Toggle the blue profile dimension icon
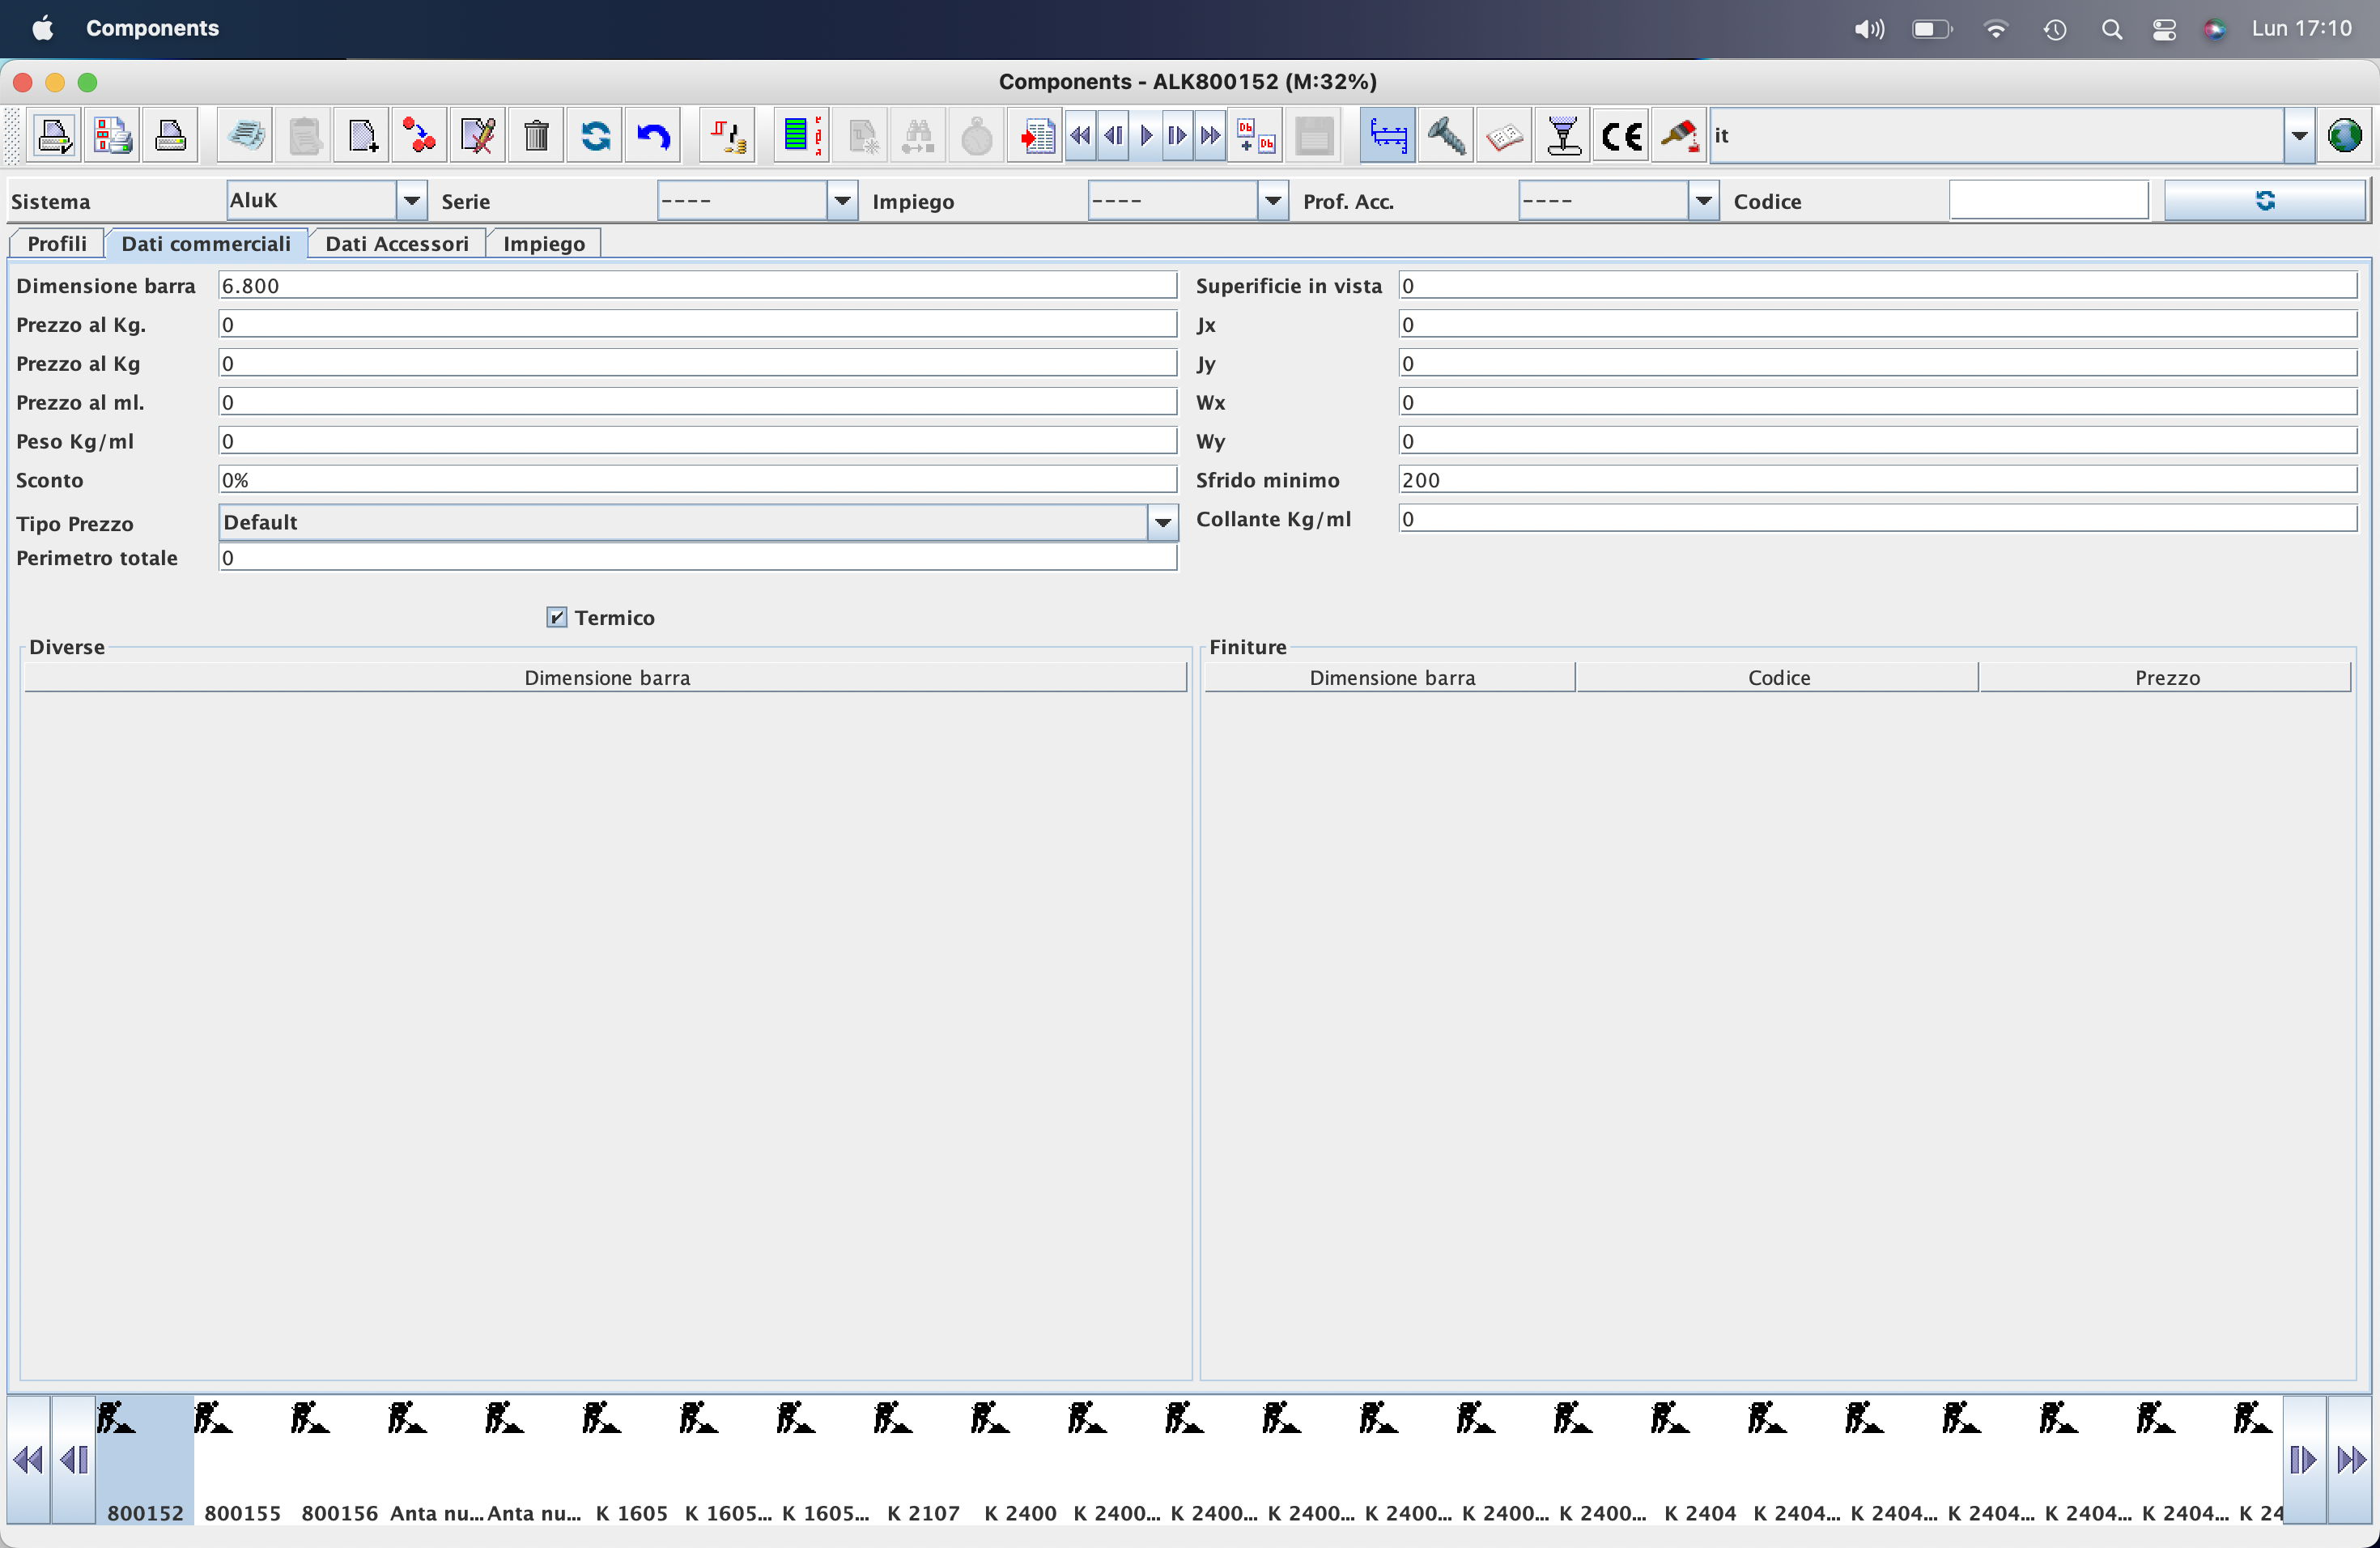This screenshot has height=1548, width=2380. 1388,135
